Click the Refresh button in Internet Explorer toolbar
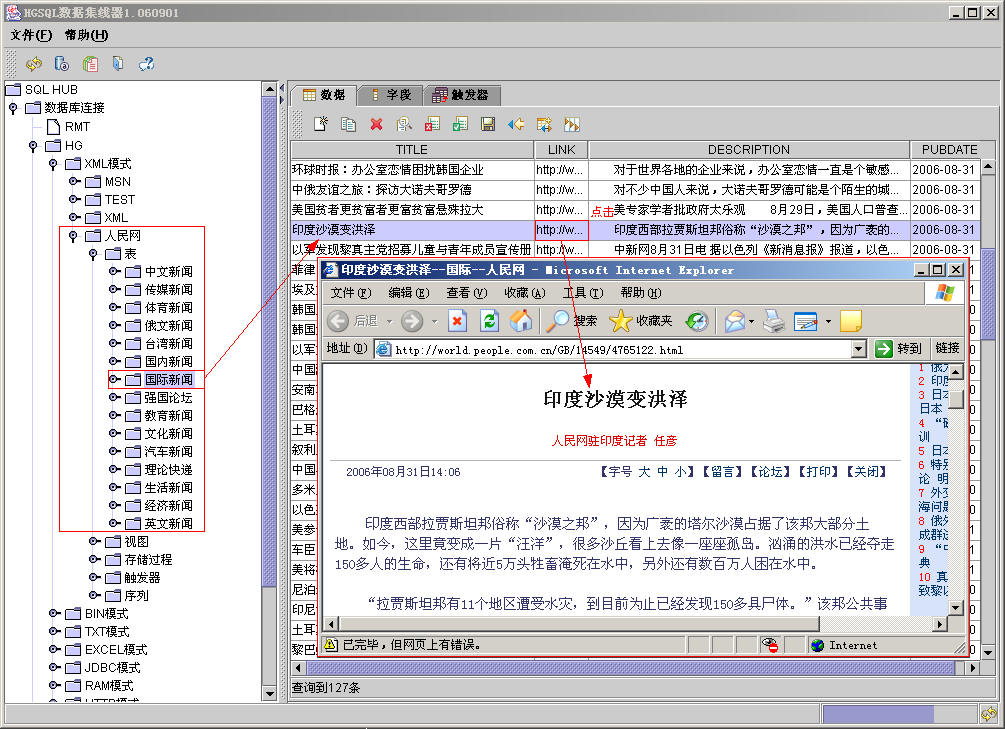1005x729 pixels. click(x=489, y=321)
